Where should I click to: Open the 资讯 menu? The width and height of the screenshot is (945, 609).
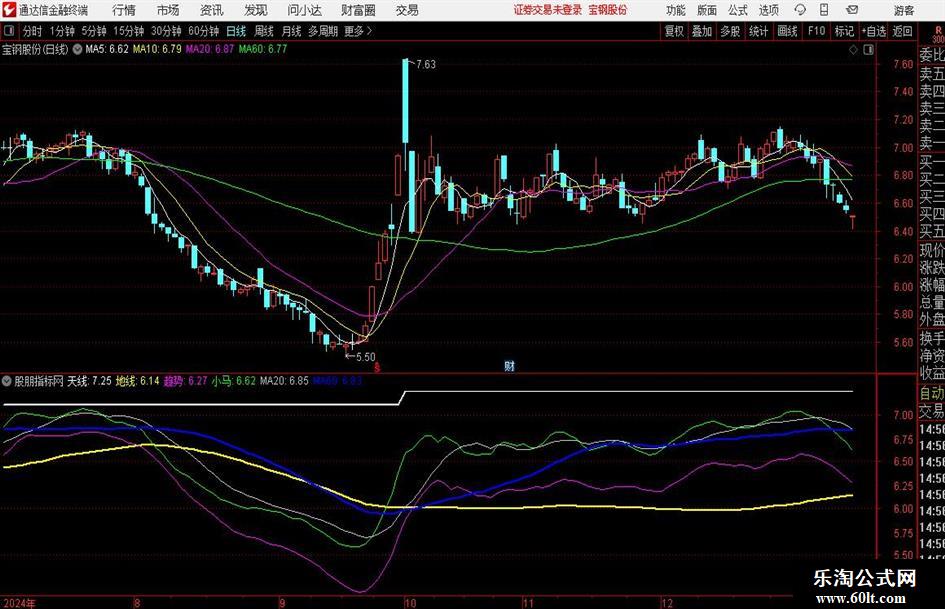(x=212, y=10)
